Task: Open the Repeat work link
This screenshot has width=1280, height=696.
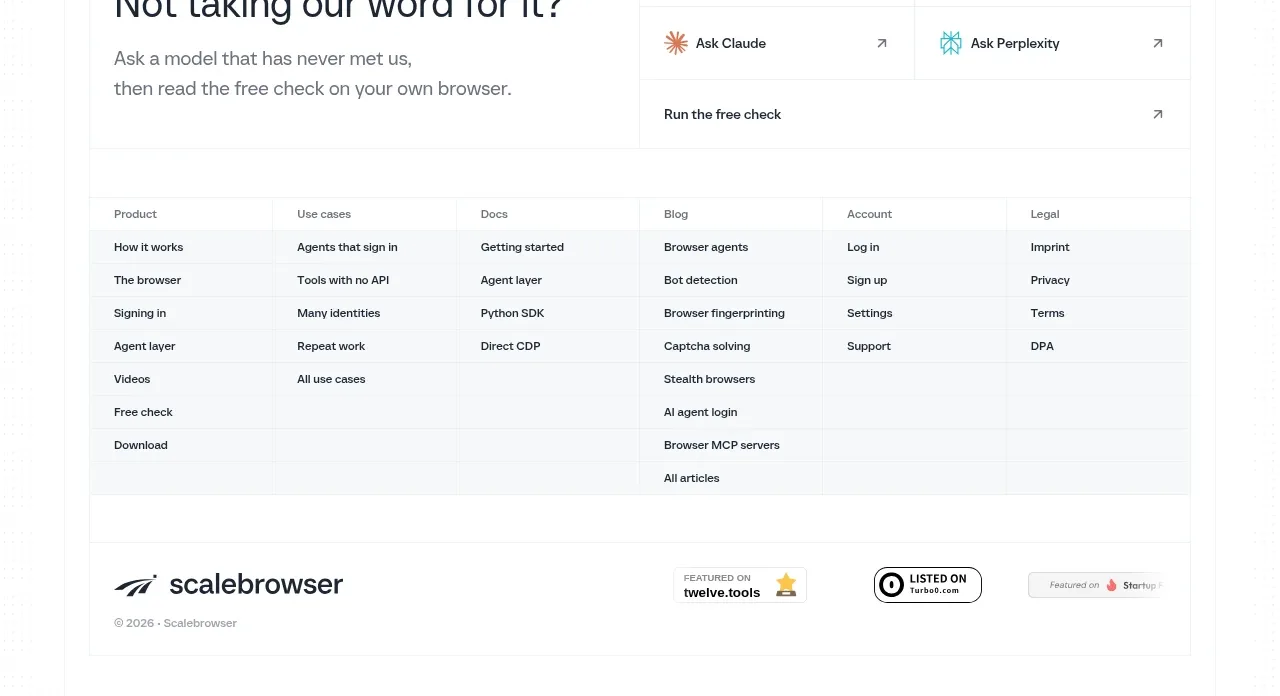Action: point(331,346)
